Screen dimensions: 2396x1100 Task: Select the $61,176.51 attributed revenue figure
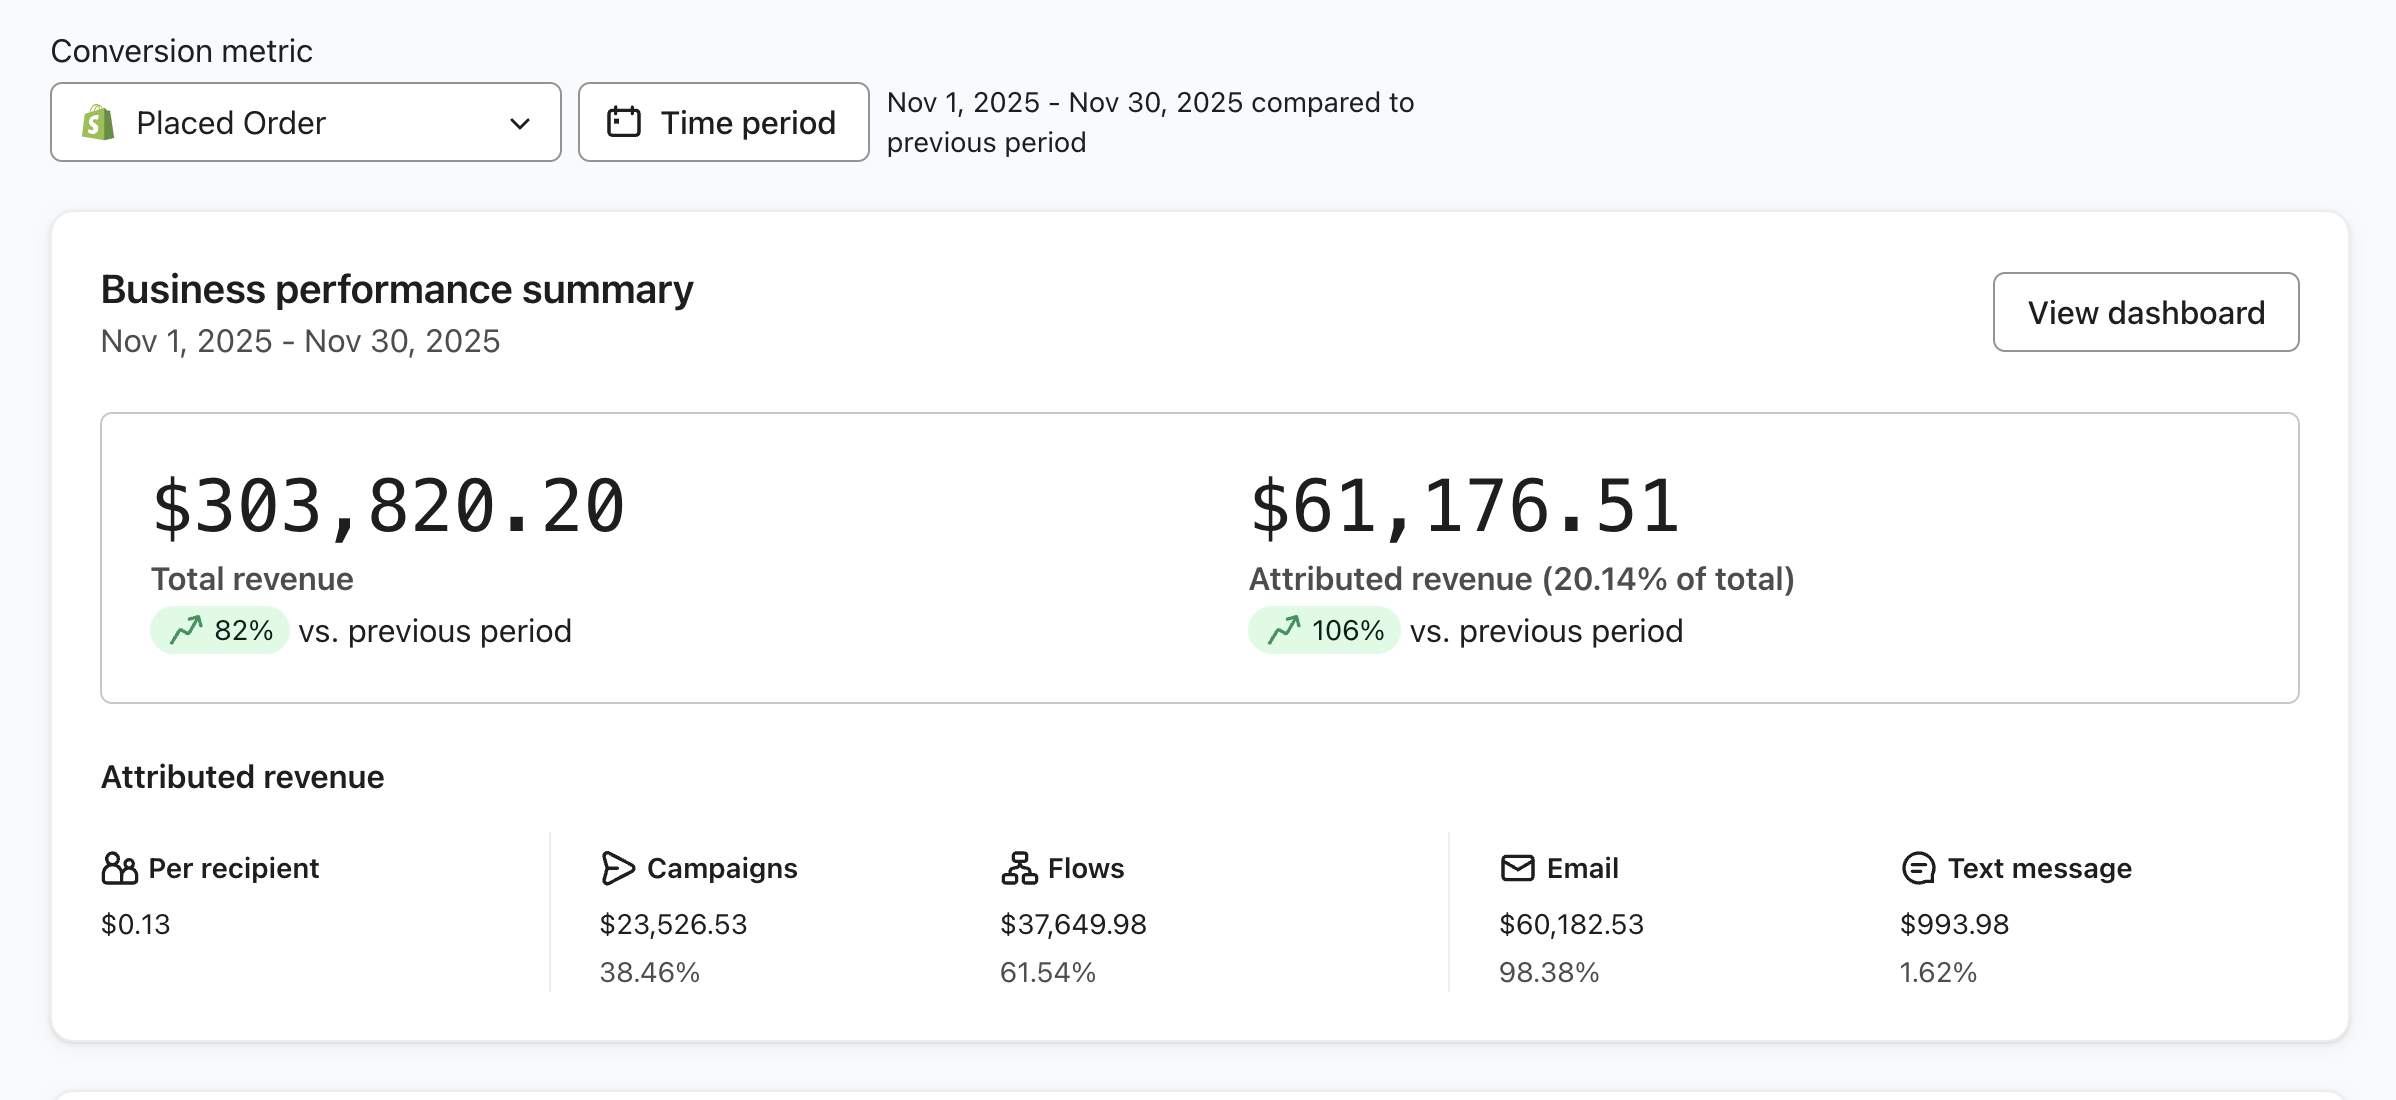tap(1464, 507)
